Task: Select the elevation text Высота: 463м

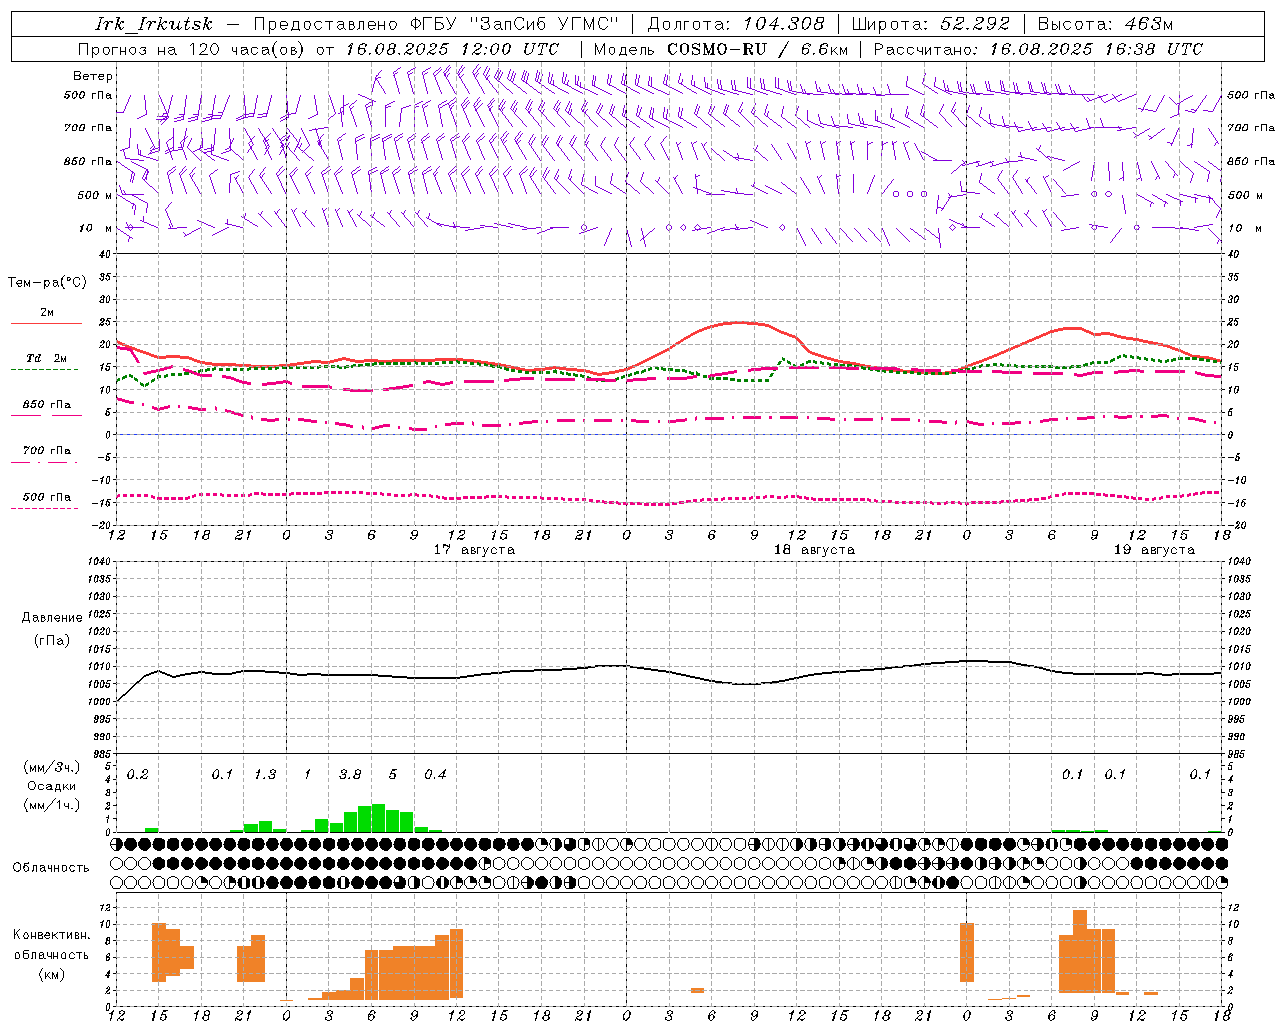Action: pyautogui.click(x=1105, y=24)
